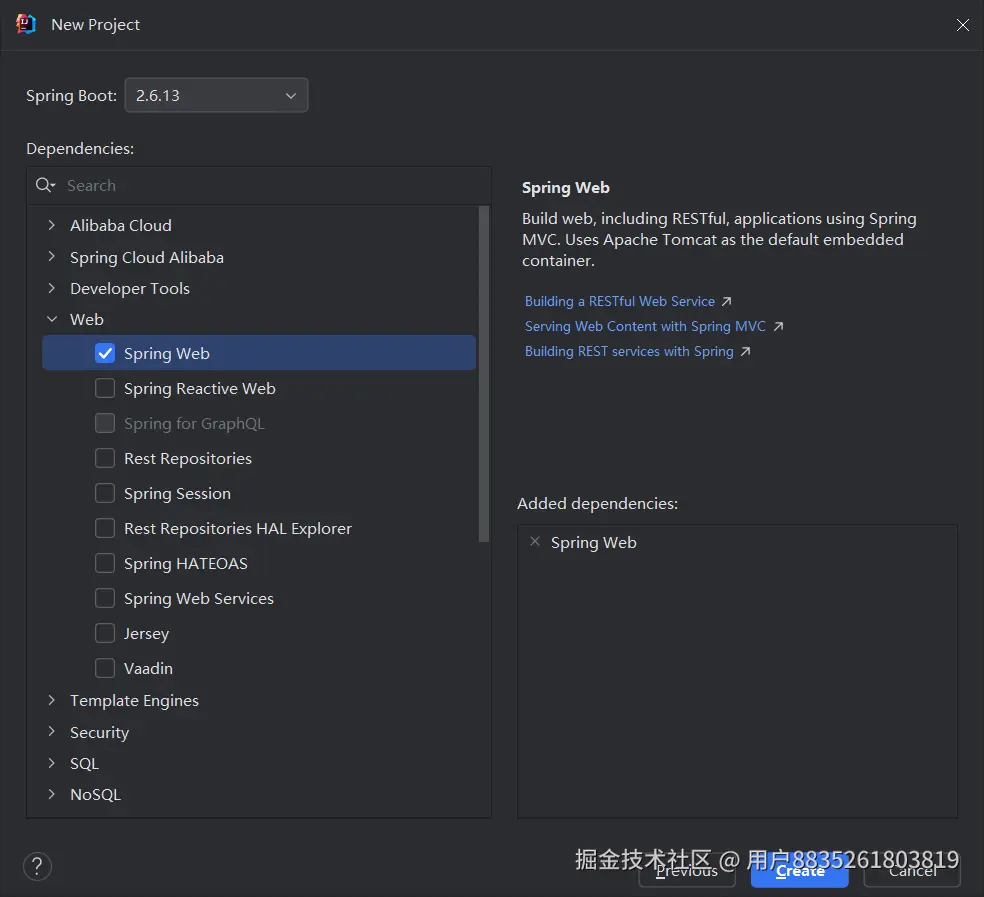This screenshot has height=897, width=984.
Task: Select the Rest Repositories label
Action: [188, 458]
